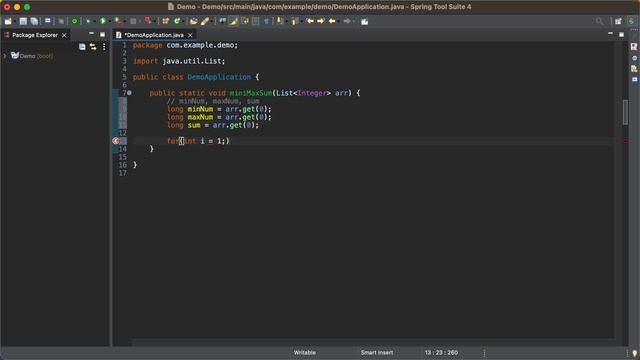The width and height of the screenshot is (640, 360).
Task: Toggle Link with Editor in Package Explorer
Action: pos(93,47)
